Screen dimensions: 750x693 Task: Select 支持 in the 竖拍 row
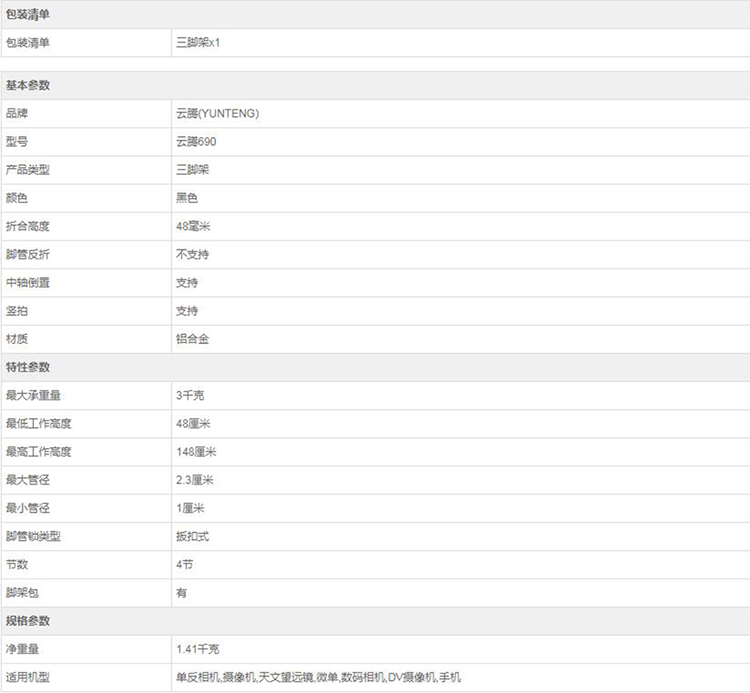click(187, 311)
